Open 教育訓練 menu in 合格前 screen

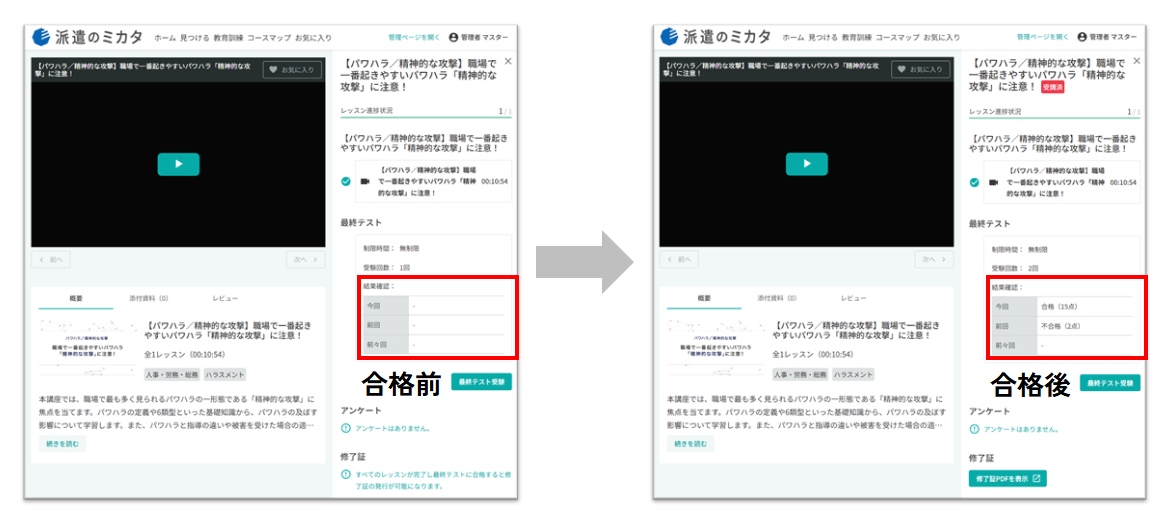pos(228,37)
